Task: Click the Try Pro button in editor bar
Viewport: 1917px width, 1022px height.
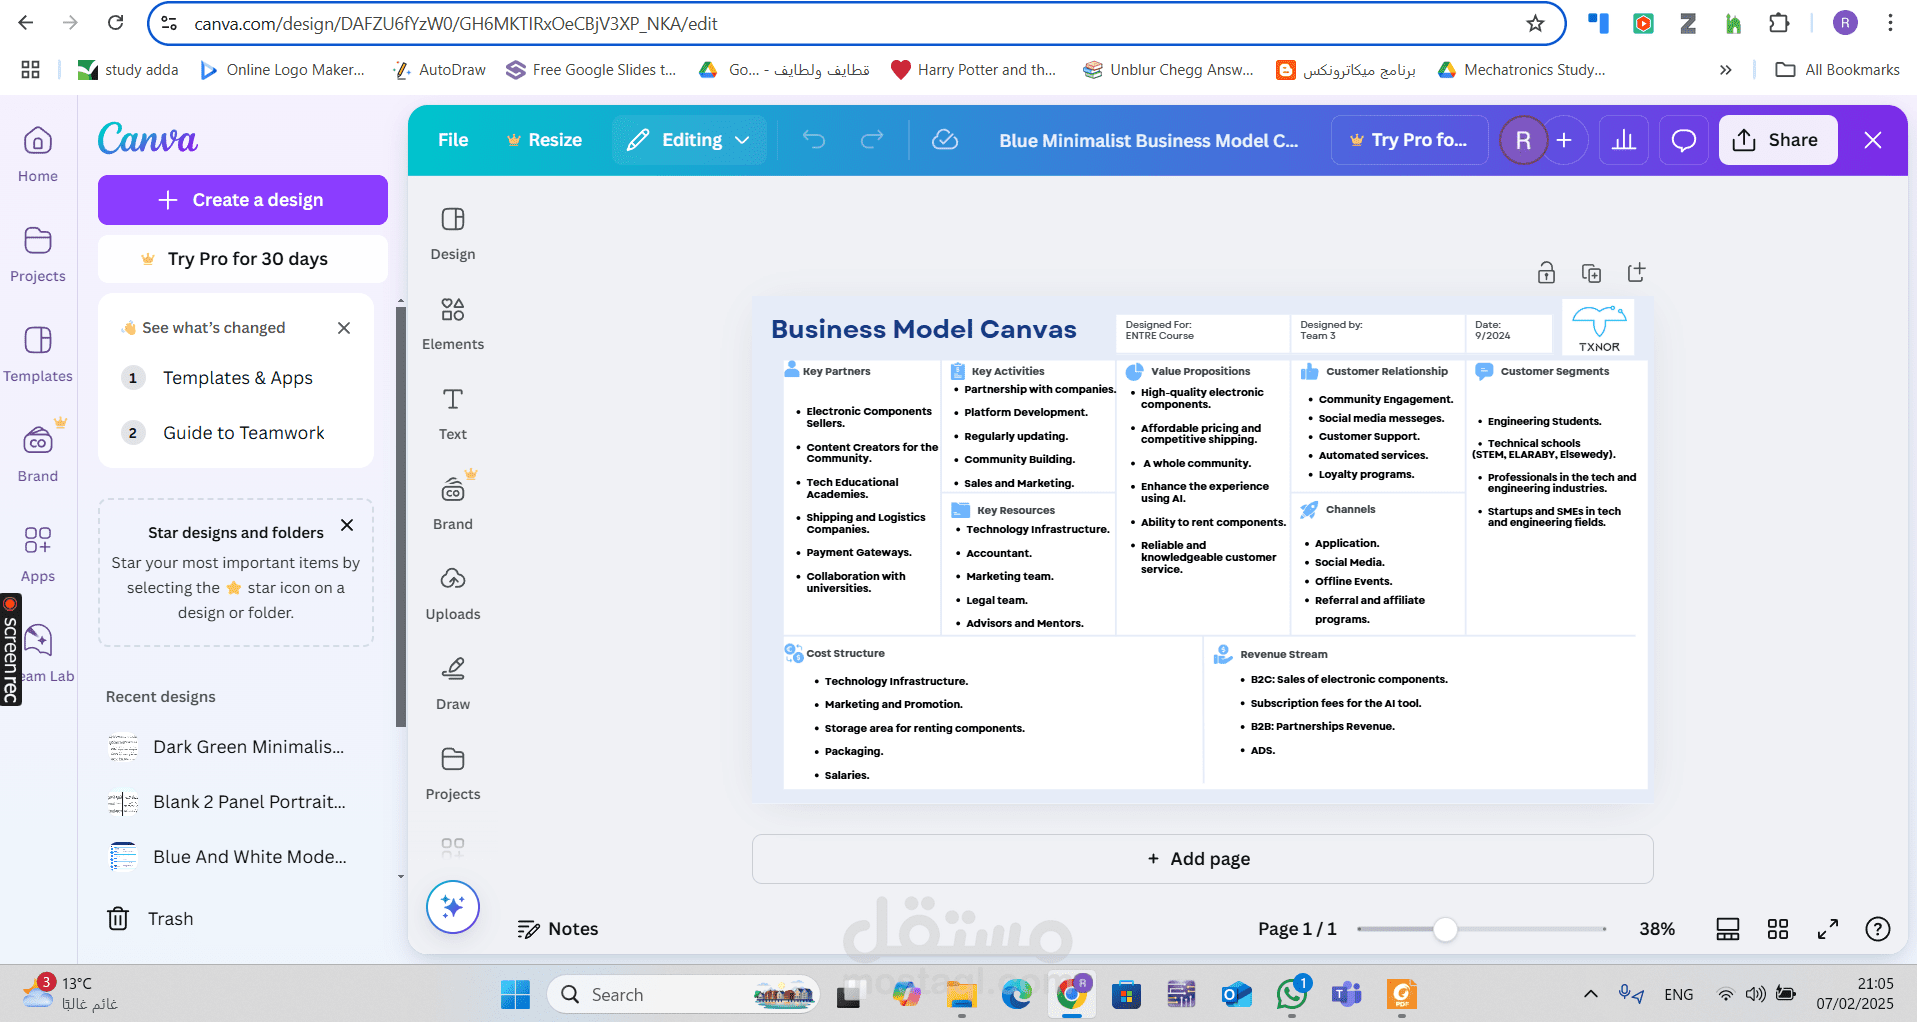Action: 1409,140
